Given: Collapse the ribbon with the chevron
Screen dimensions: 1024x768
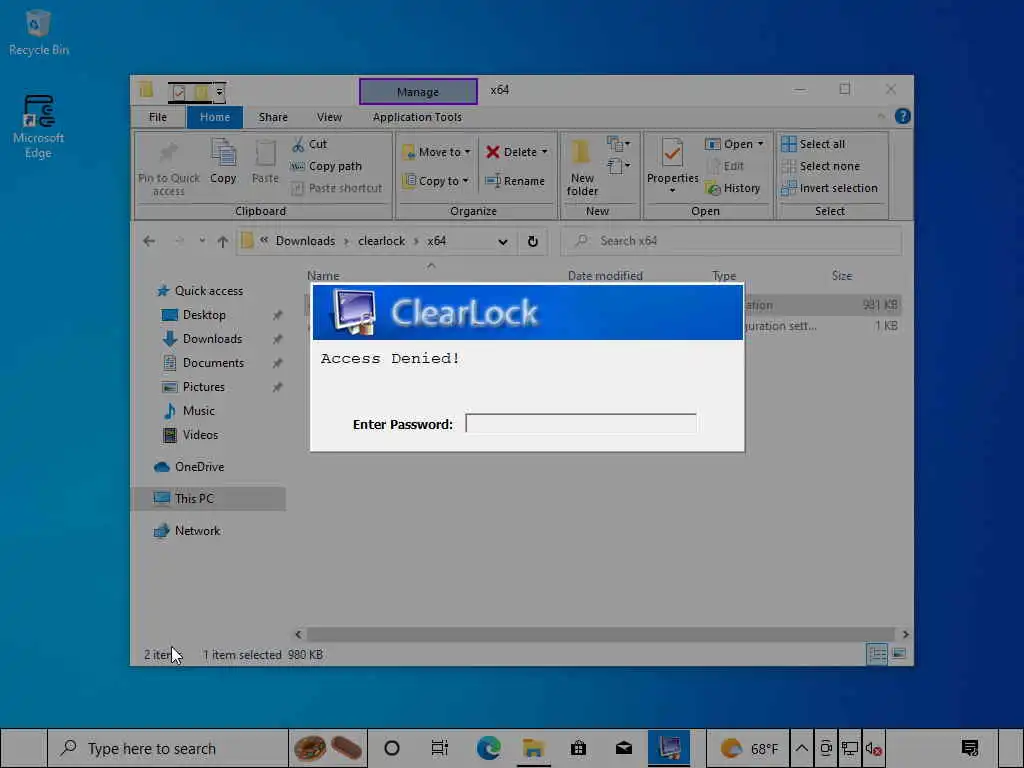Looking at the screenshot, I should [x=881, y=116].
